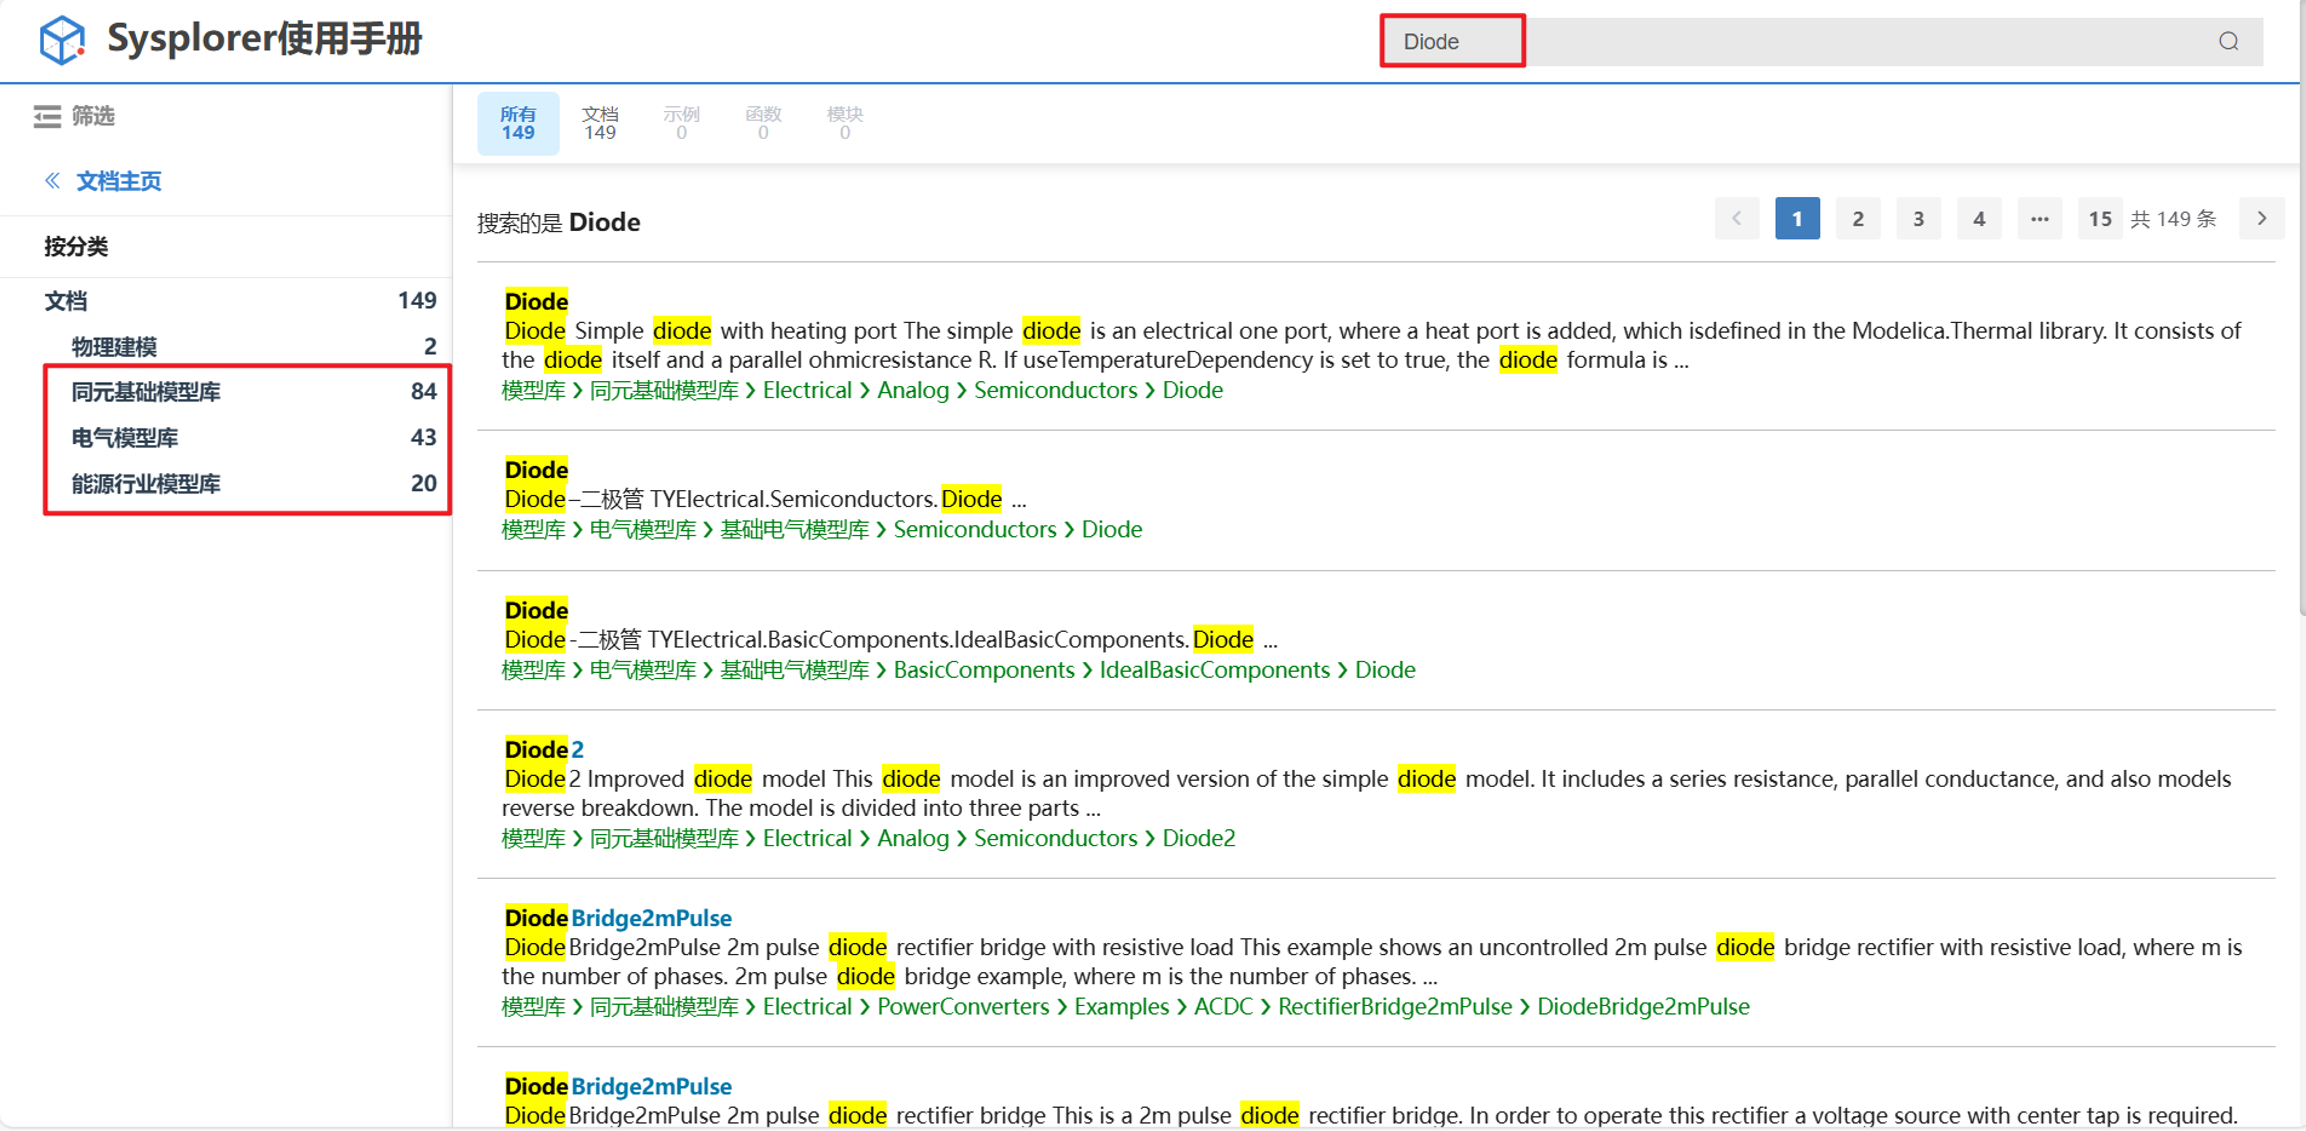Filter by 同元基础模型库 category

pyautogui.click(x=146, y=392)
